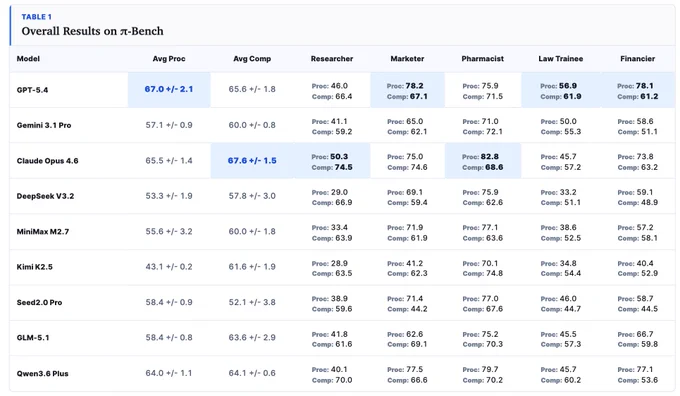Click the 'MiniMax M2.7' model name
680x396 pixels.
(x=42, y=232)
